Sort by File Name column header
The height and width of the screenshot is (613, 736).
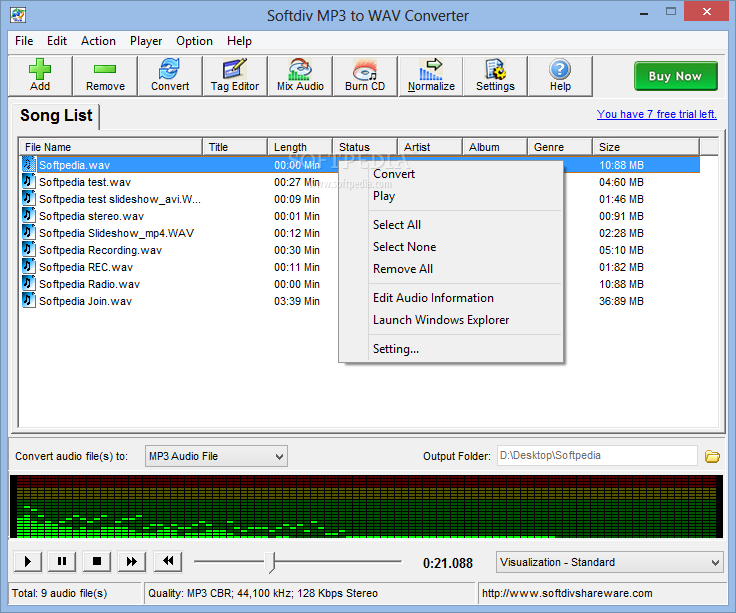pos(111,147)
